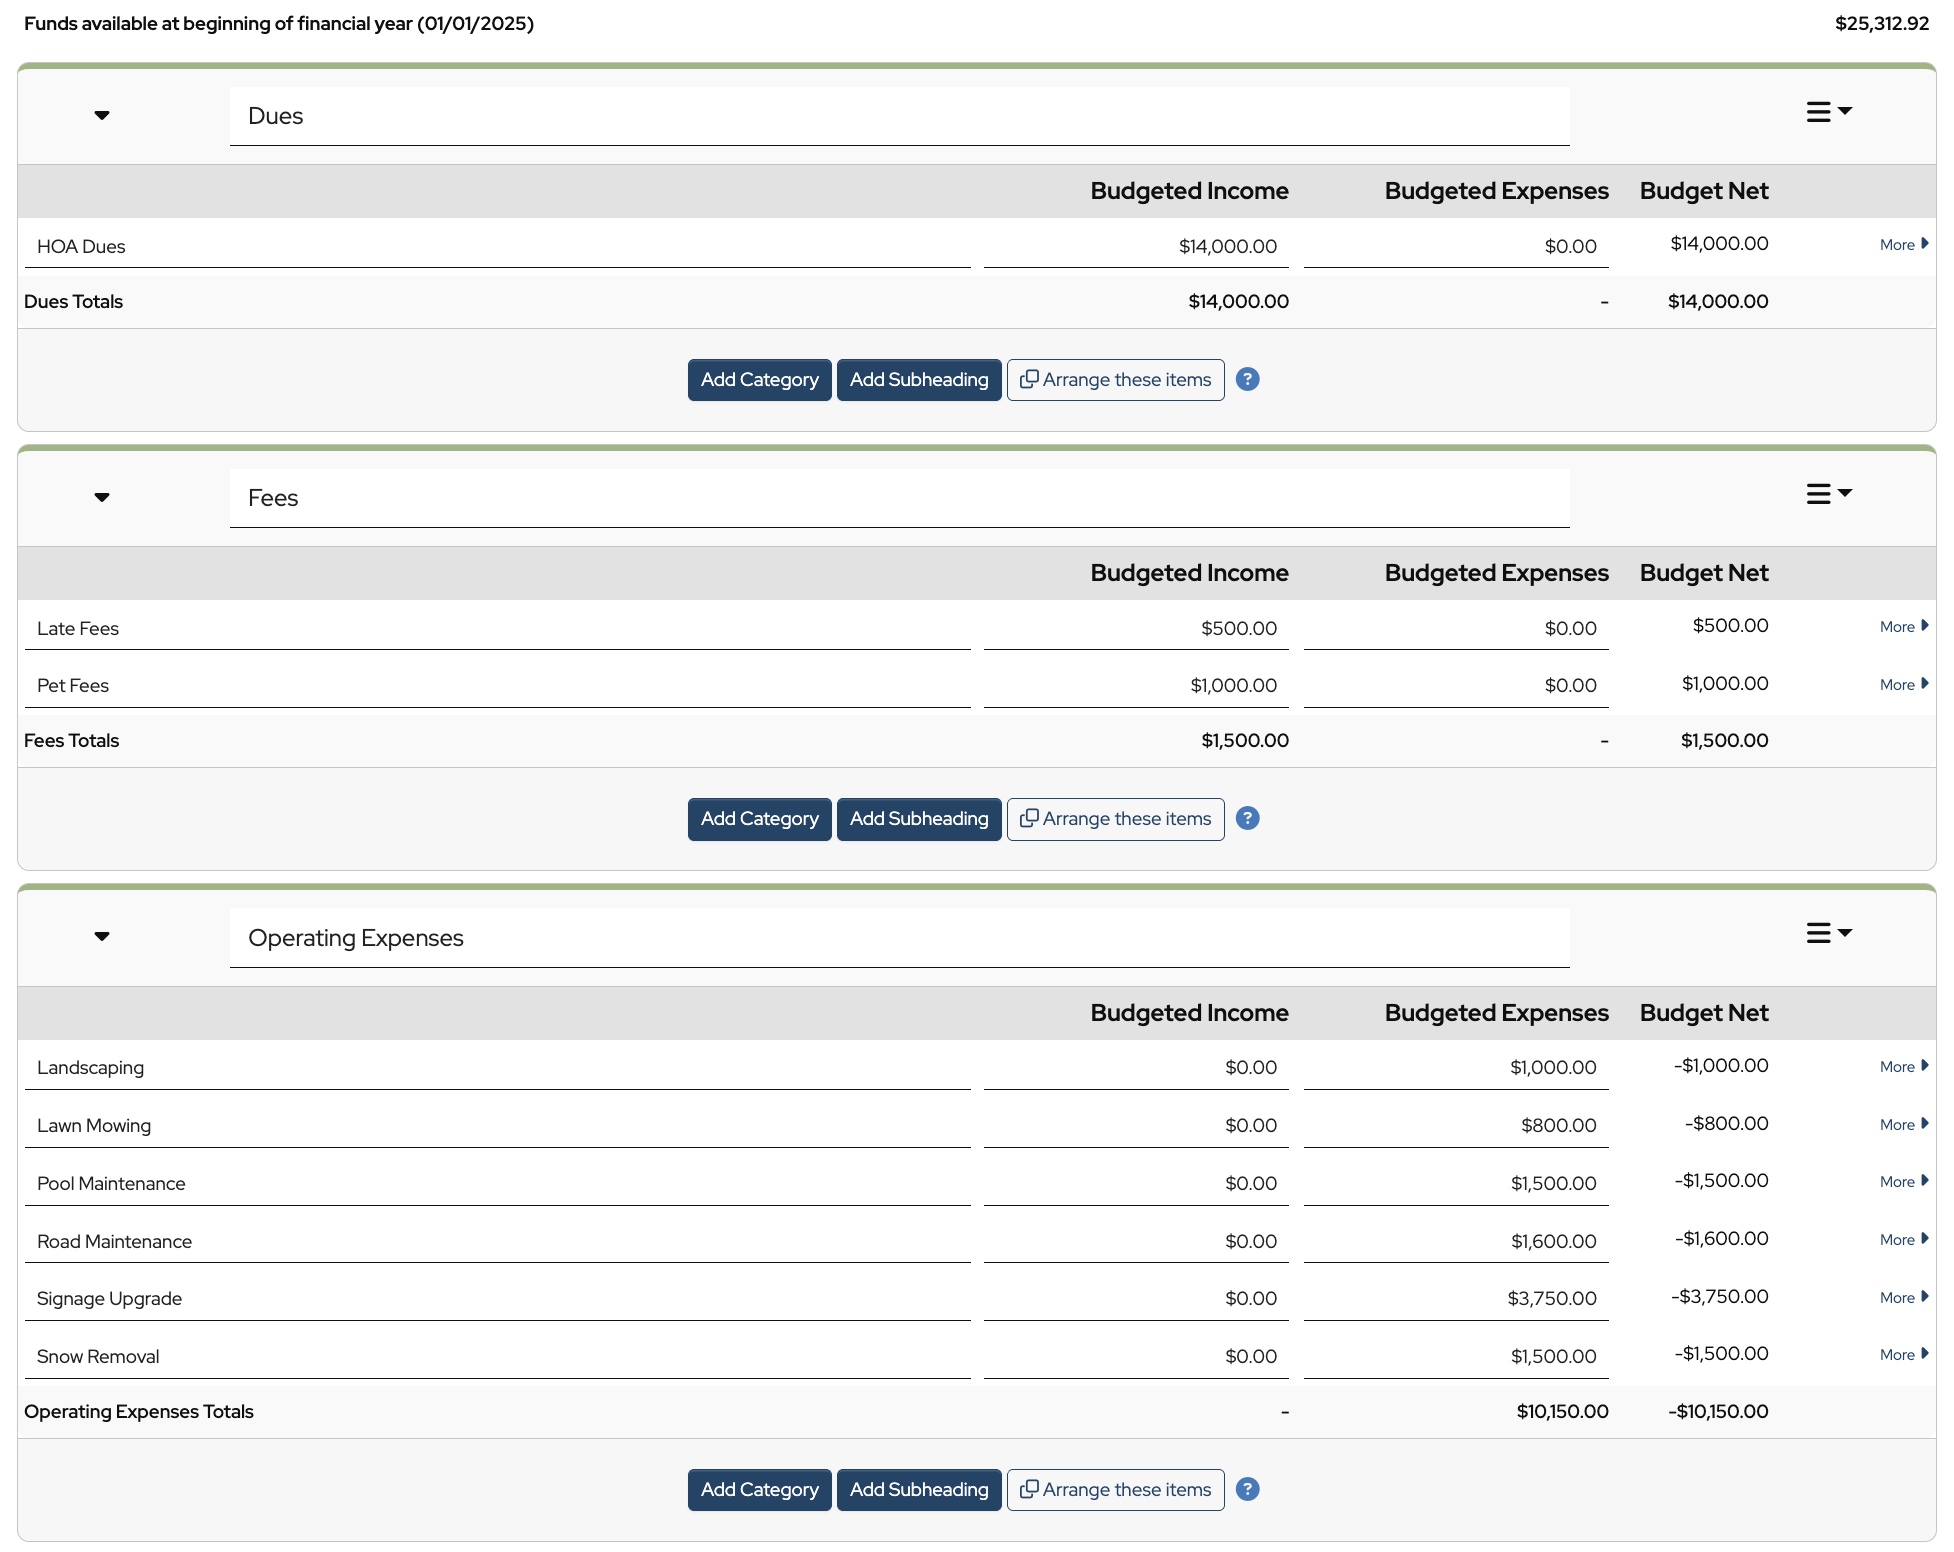Click help icon in Dues section

pyautogui.click(x=1247, y=380)
